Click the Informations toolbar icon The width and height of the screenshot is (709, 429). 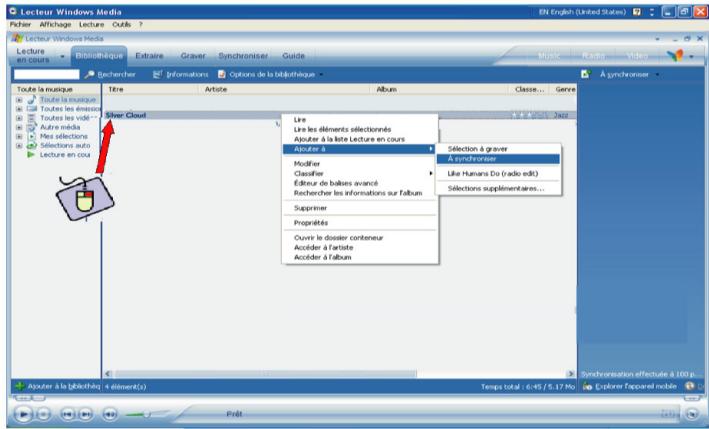tap(157, 75)
